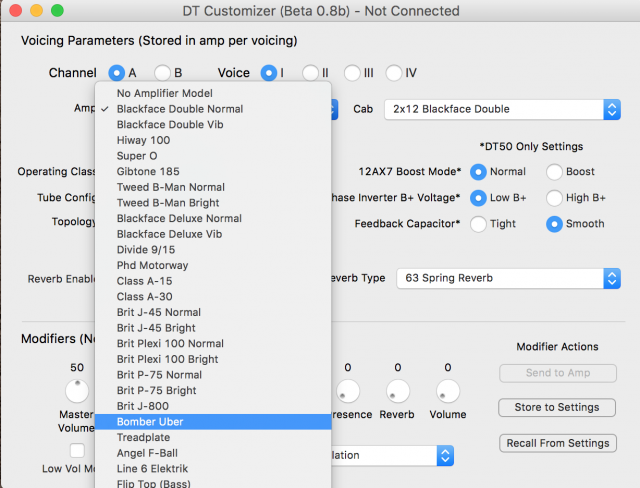The height and width of the screenshot is (488, 640).
Task: Close the DT Customizer window
Action: coord(16,10)
